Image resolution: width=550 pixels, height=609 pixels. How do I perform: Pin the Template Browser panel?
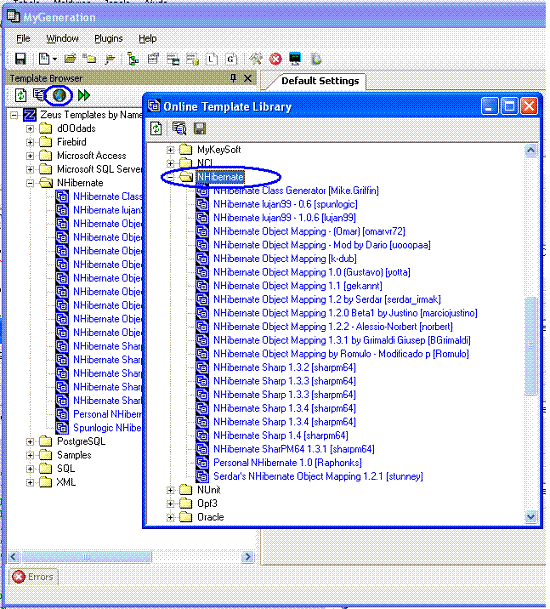pos(233,78)
